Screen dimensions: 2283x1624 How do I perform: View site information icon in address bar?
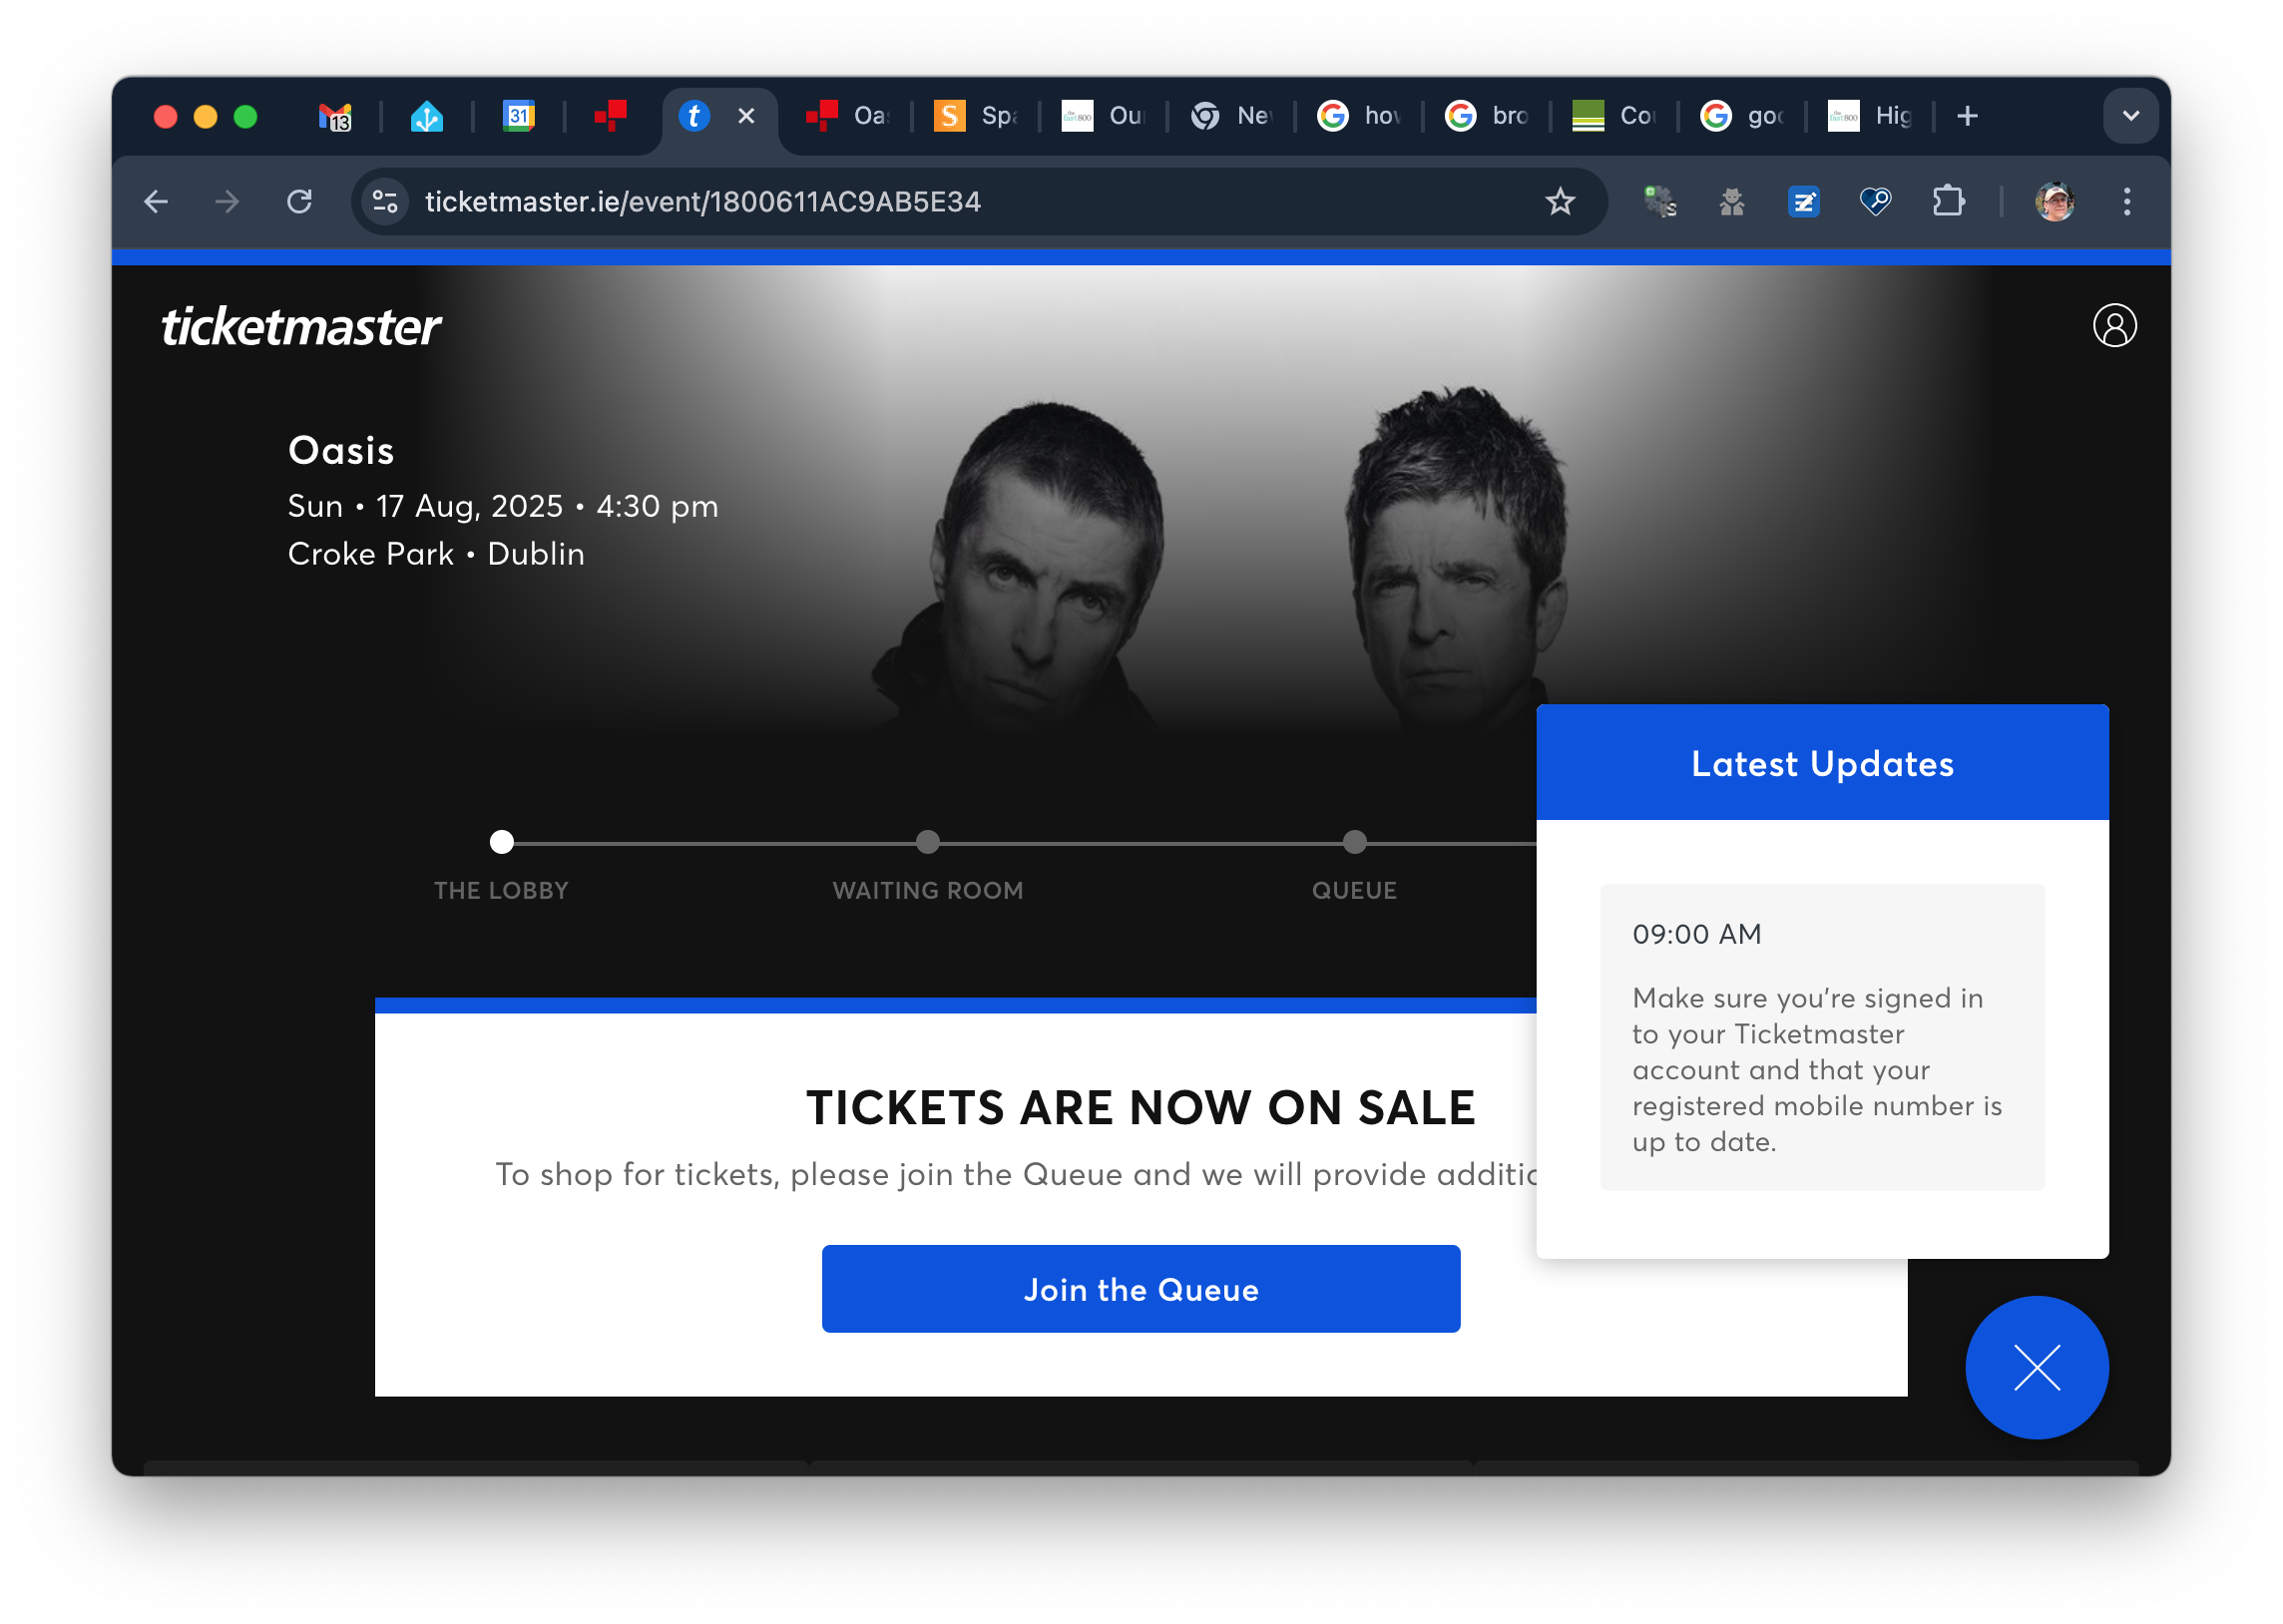click(x=386, y=202)
